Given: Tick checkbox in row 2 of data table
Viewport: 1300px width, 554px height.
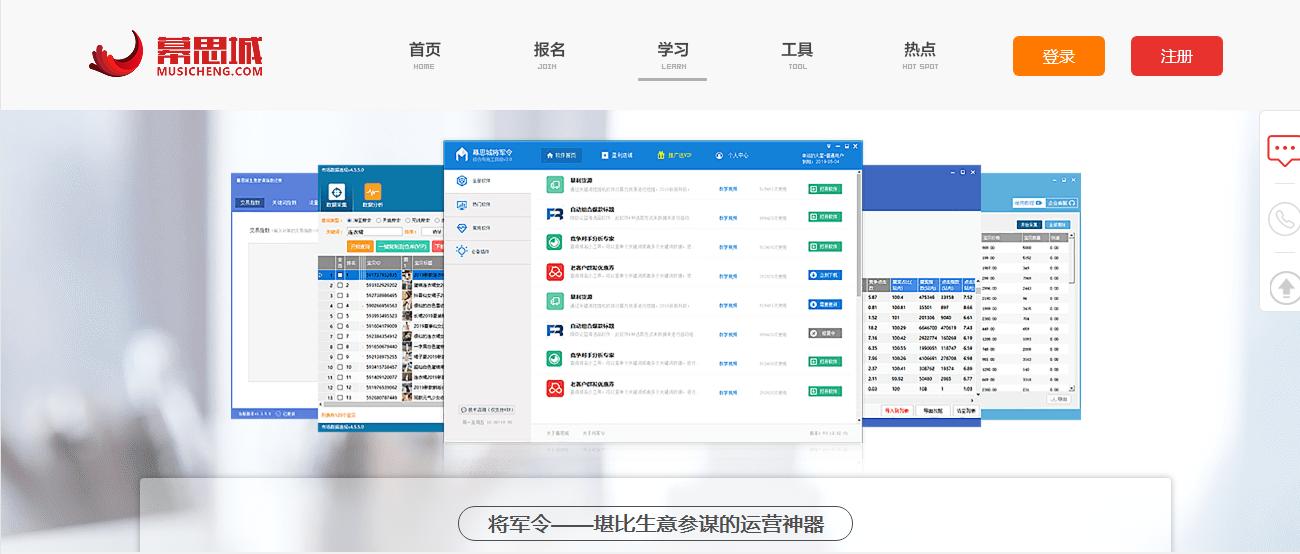Looking at the screenshot, I should pos(340,285).
